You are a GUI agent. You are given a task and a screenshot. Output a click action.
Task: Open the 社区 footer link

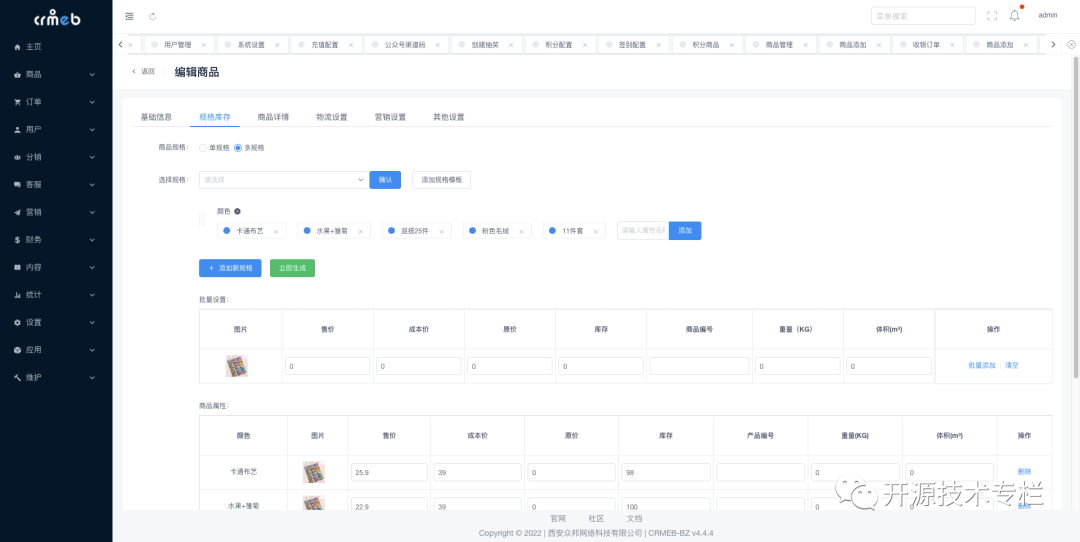(x=596, y=519)
